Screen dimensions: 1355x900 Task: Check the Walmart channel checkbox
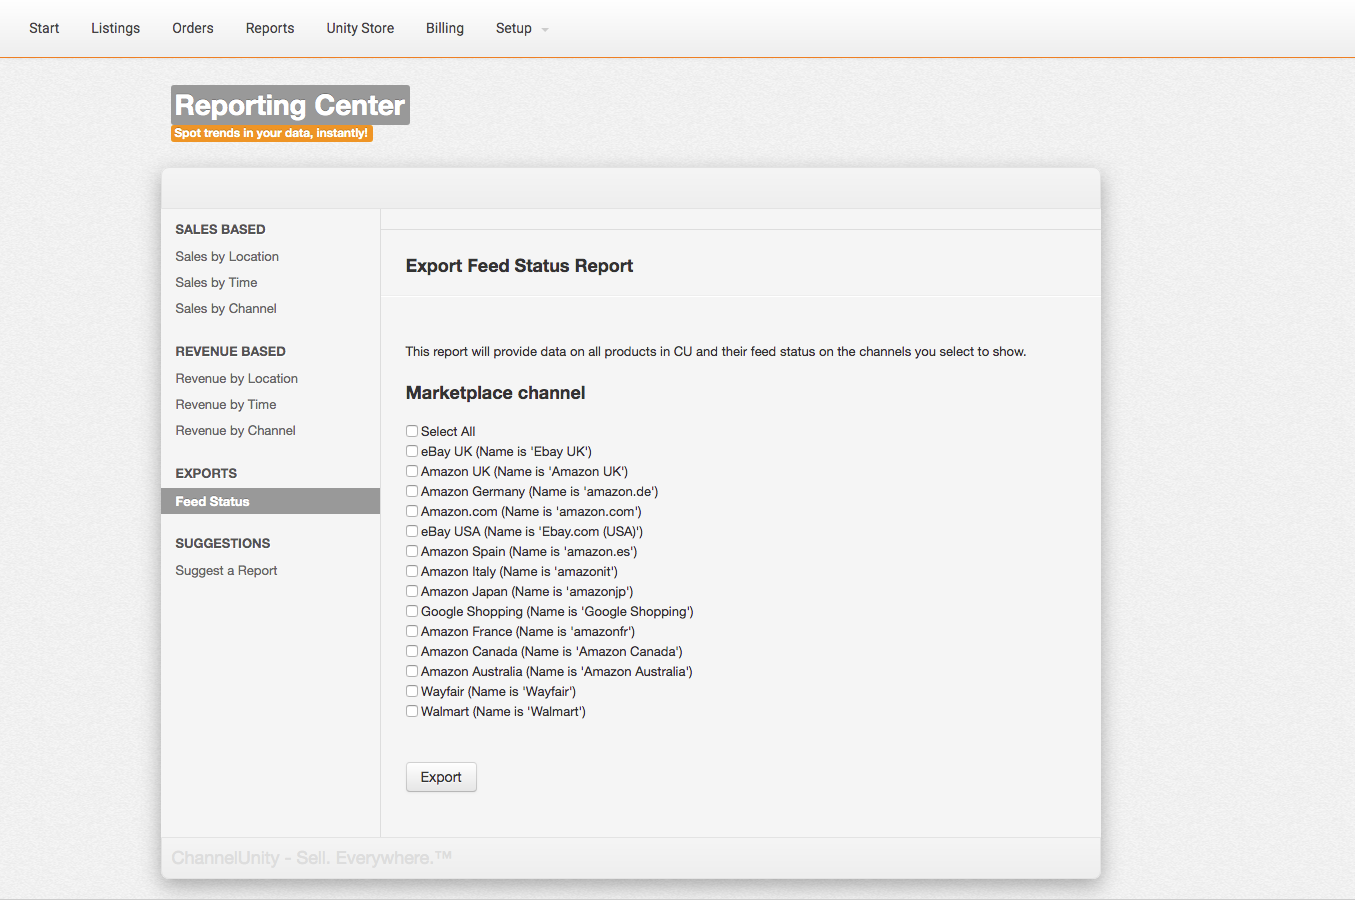[x=412, y=711]
